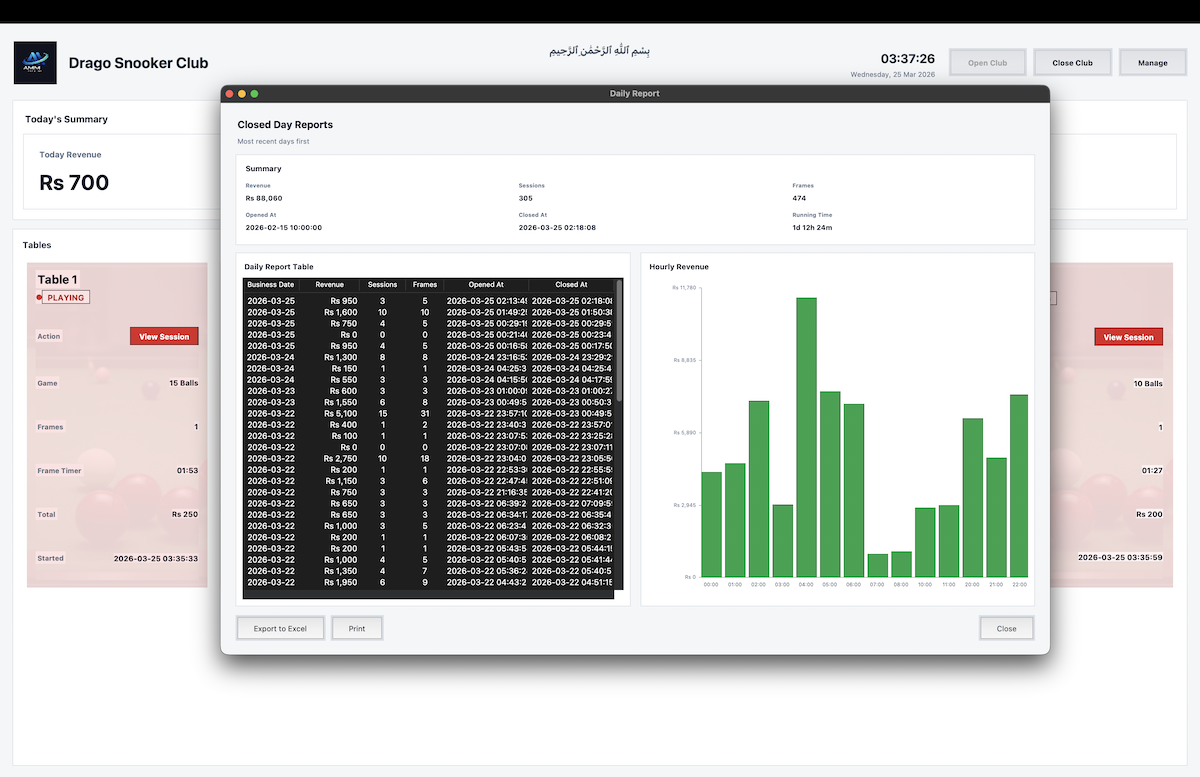Select the row with revenue Rs 1,950
The image size is (1200, 777).
[x=429, y=582]
